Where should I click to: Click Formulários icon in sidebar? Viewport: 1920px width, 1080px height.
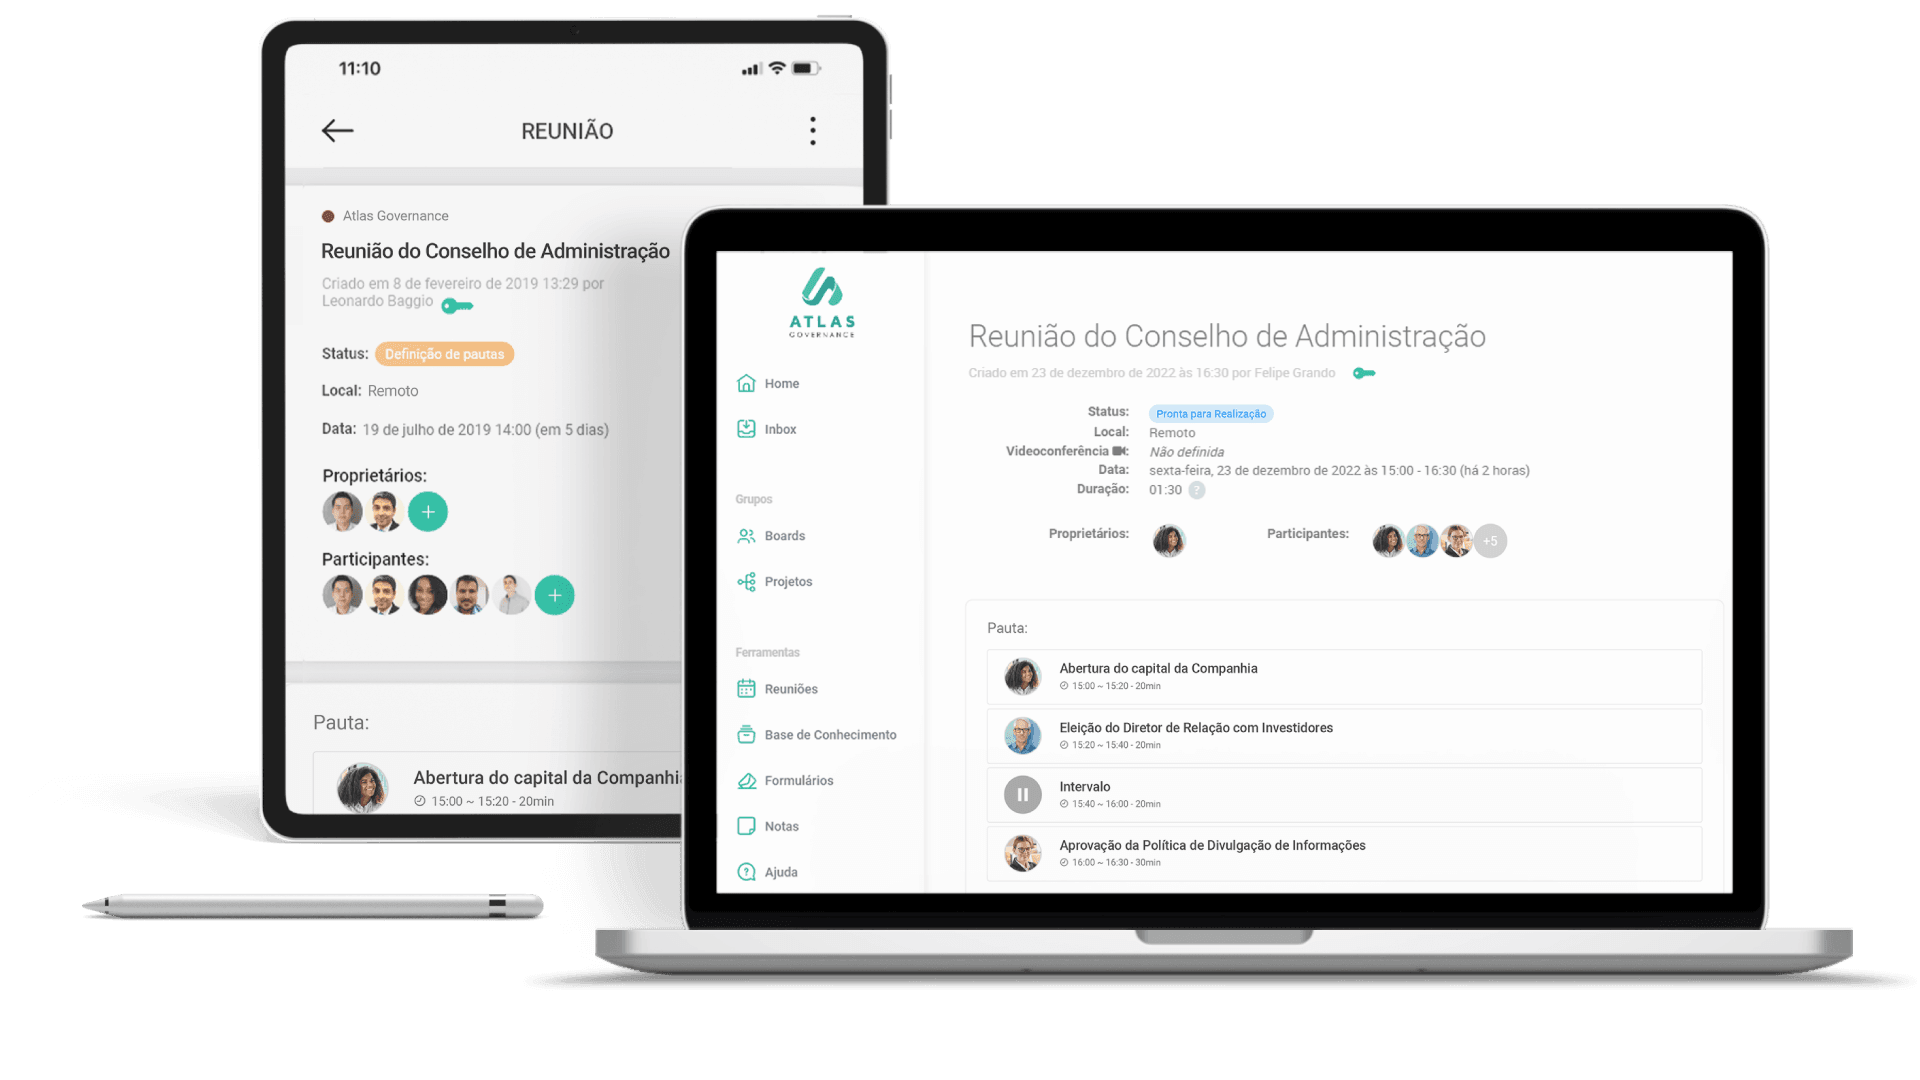pyautogui.click(x=745, y=779)
